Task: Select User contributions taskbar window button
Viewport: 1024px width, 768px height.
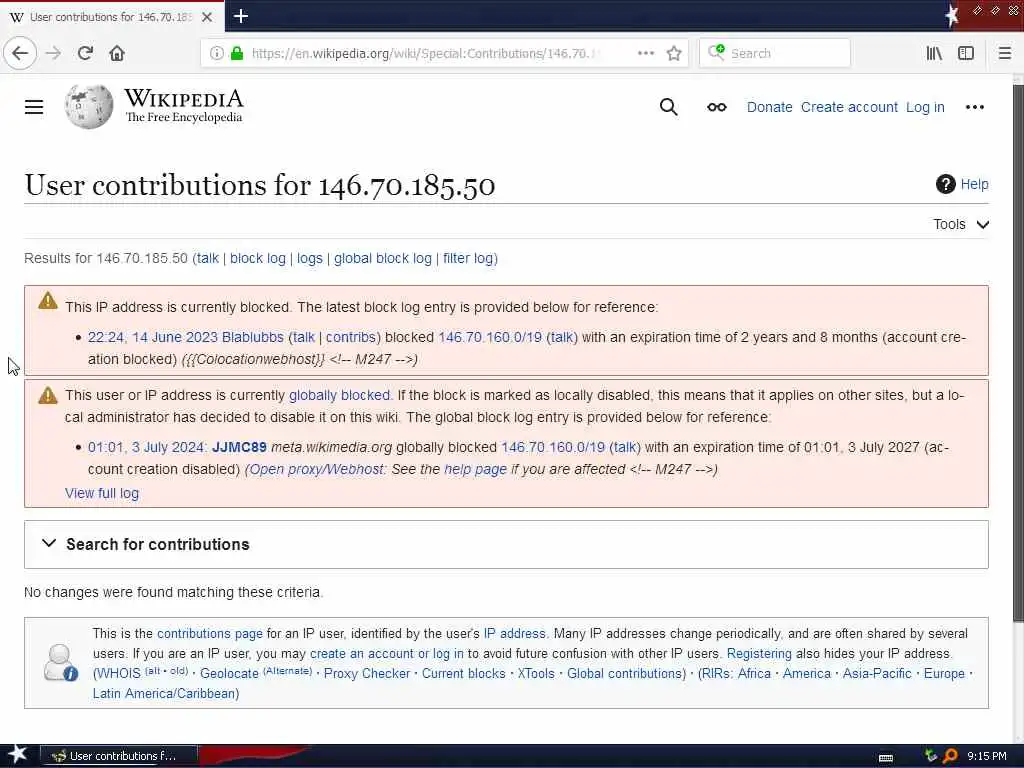Action: [118, 756]
